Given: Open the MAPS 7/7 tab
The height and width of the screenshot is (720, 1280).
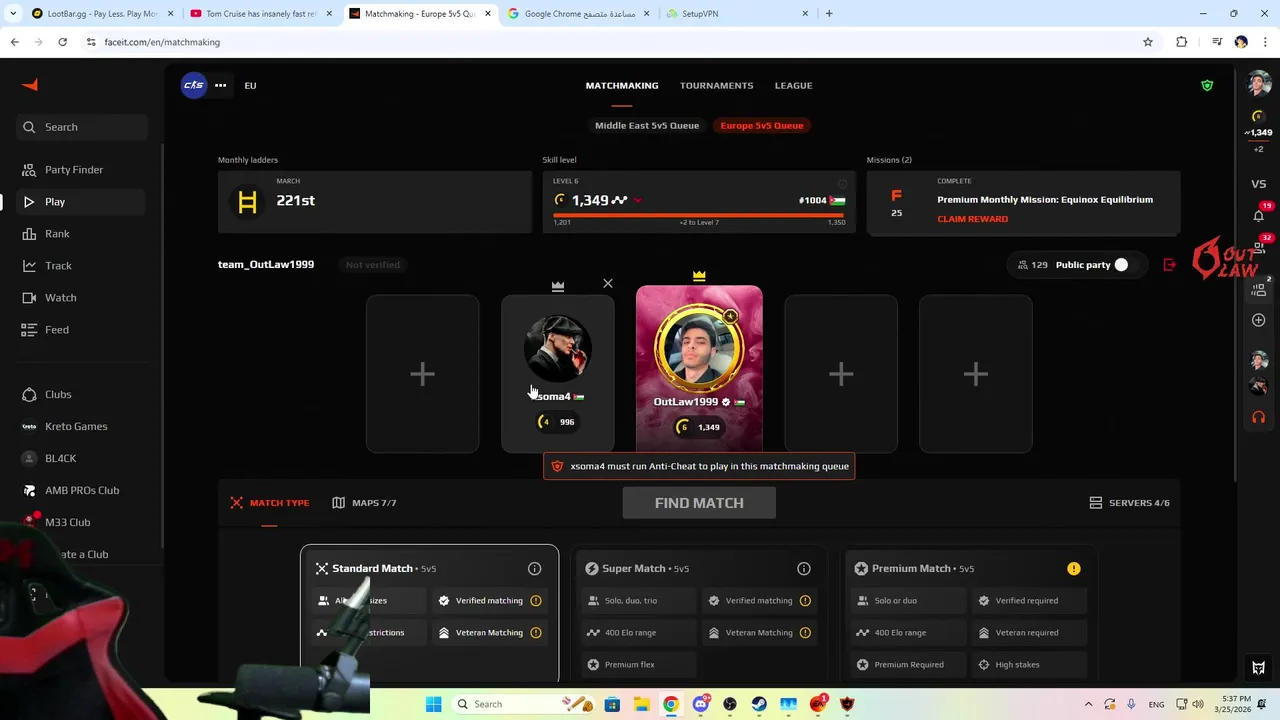Looking at the screenshot, I should tap(364, 503).
